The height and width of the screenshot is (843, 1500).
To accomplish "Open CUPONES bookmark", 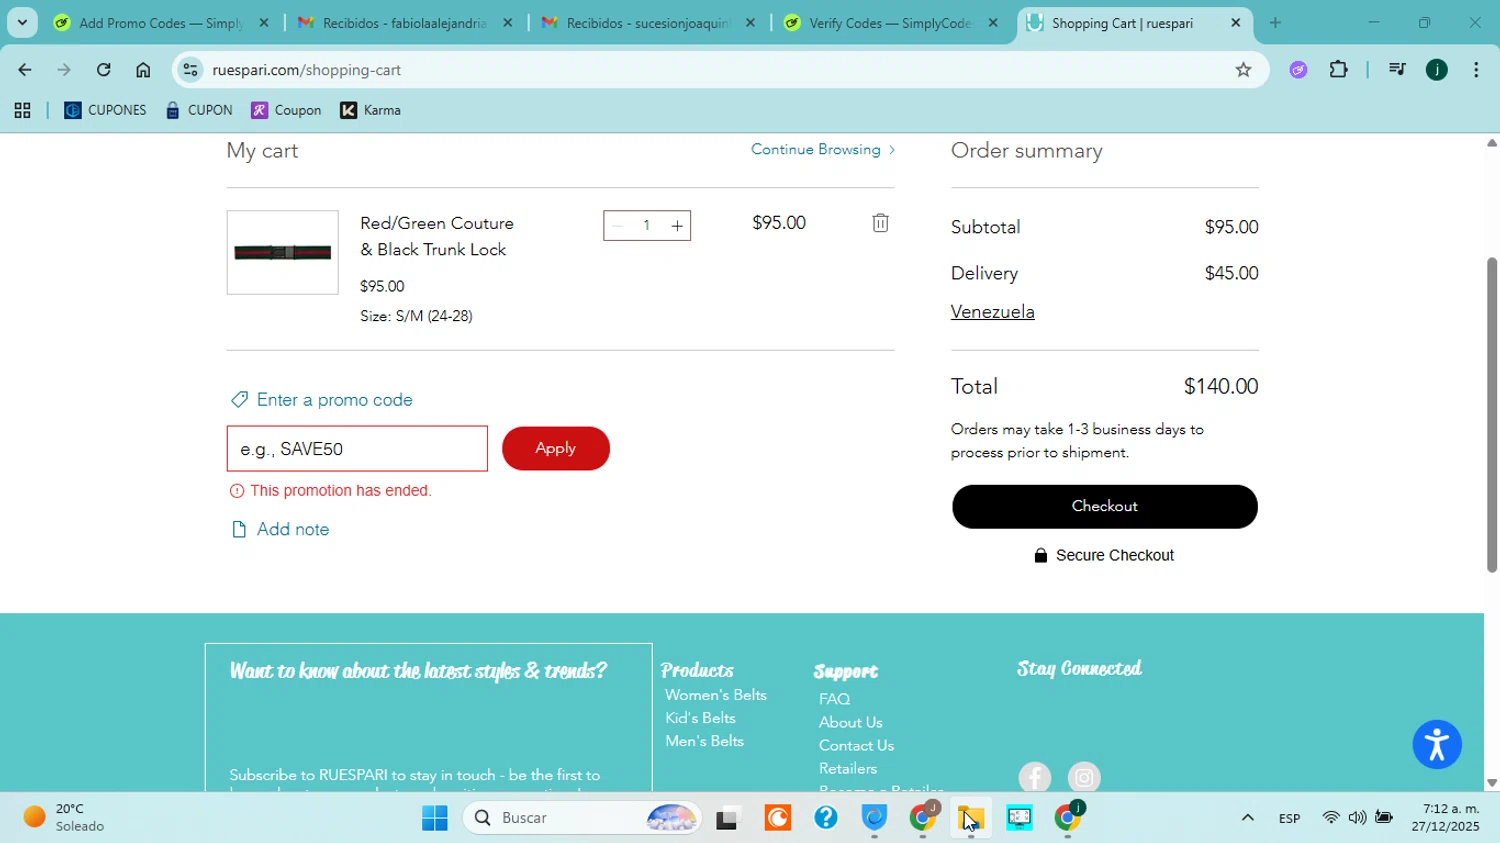I will pyautogui.click(x=105, y=111).
